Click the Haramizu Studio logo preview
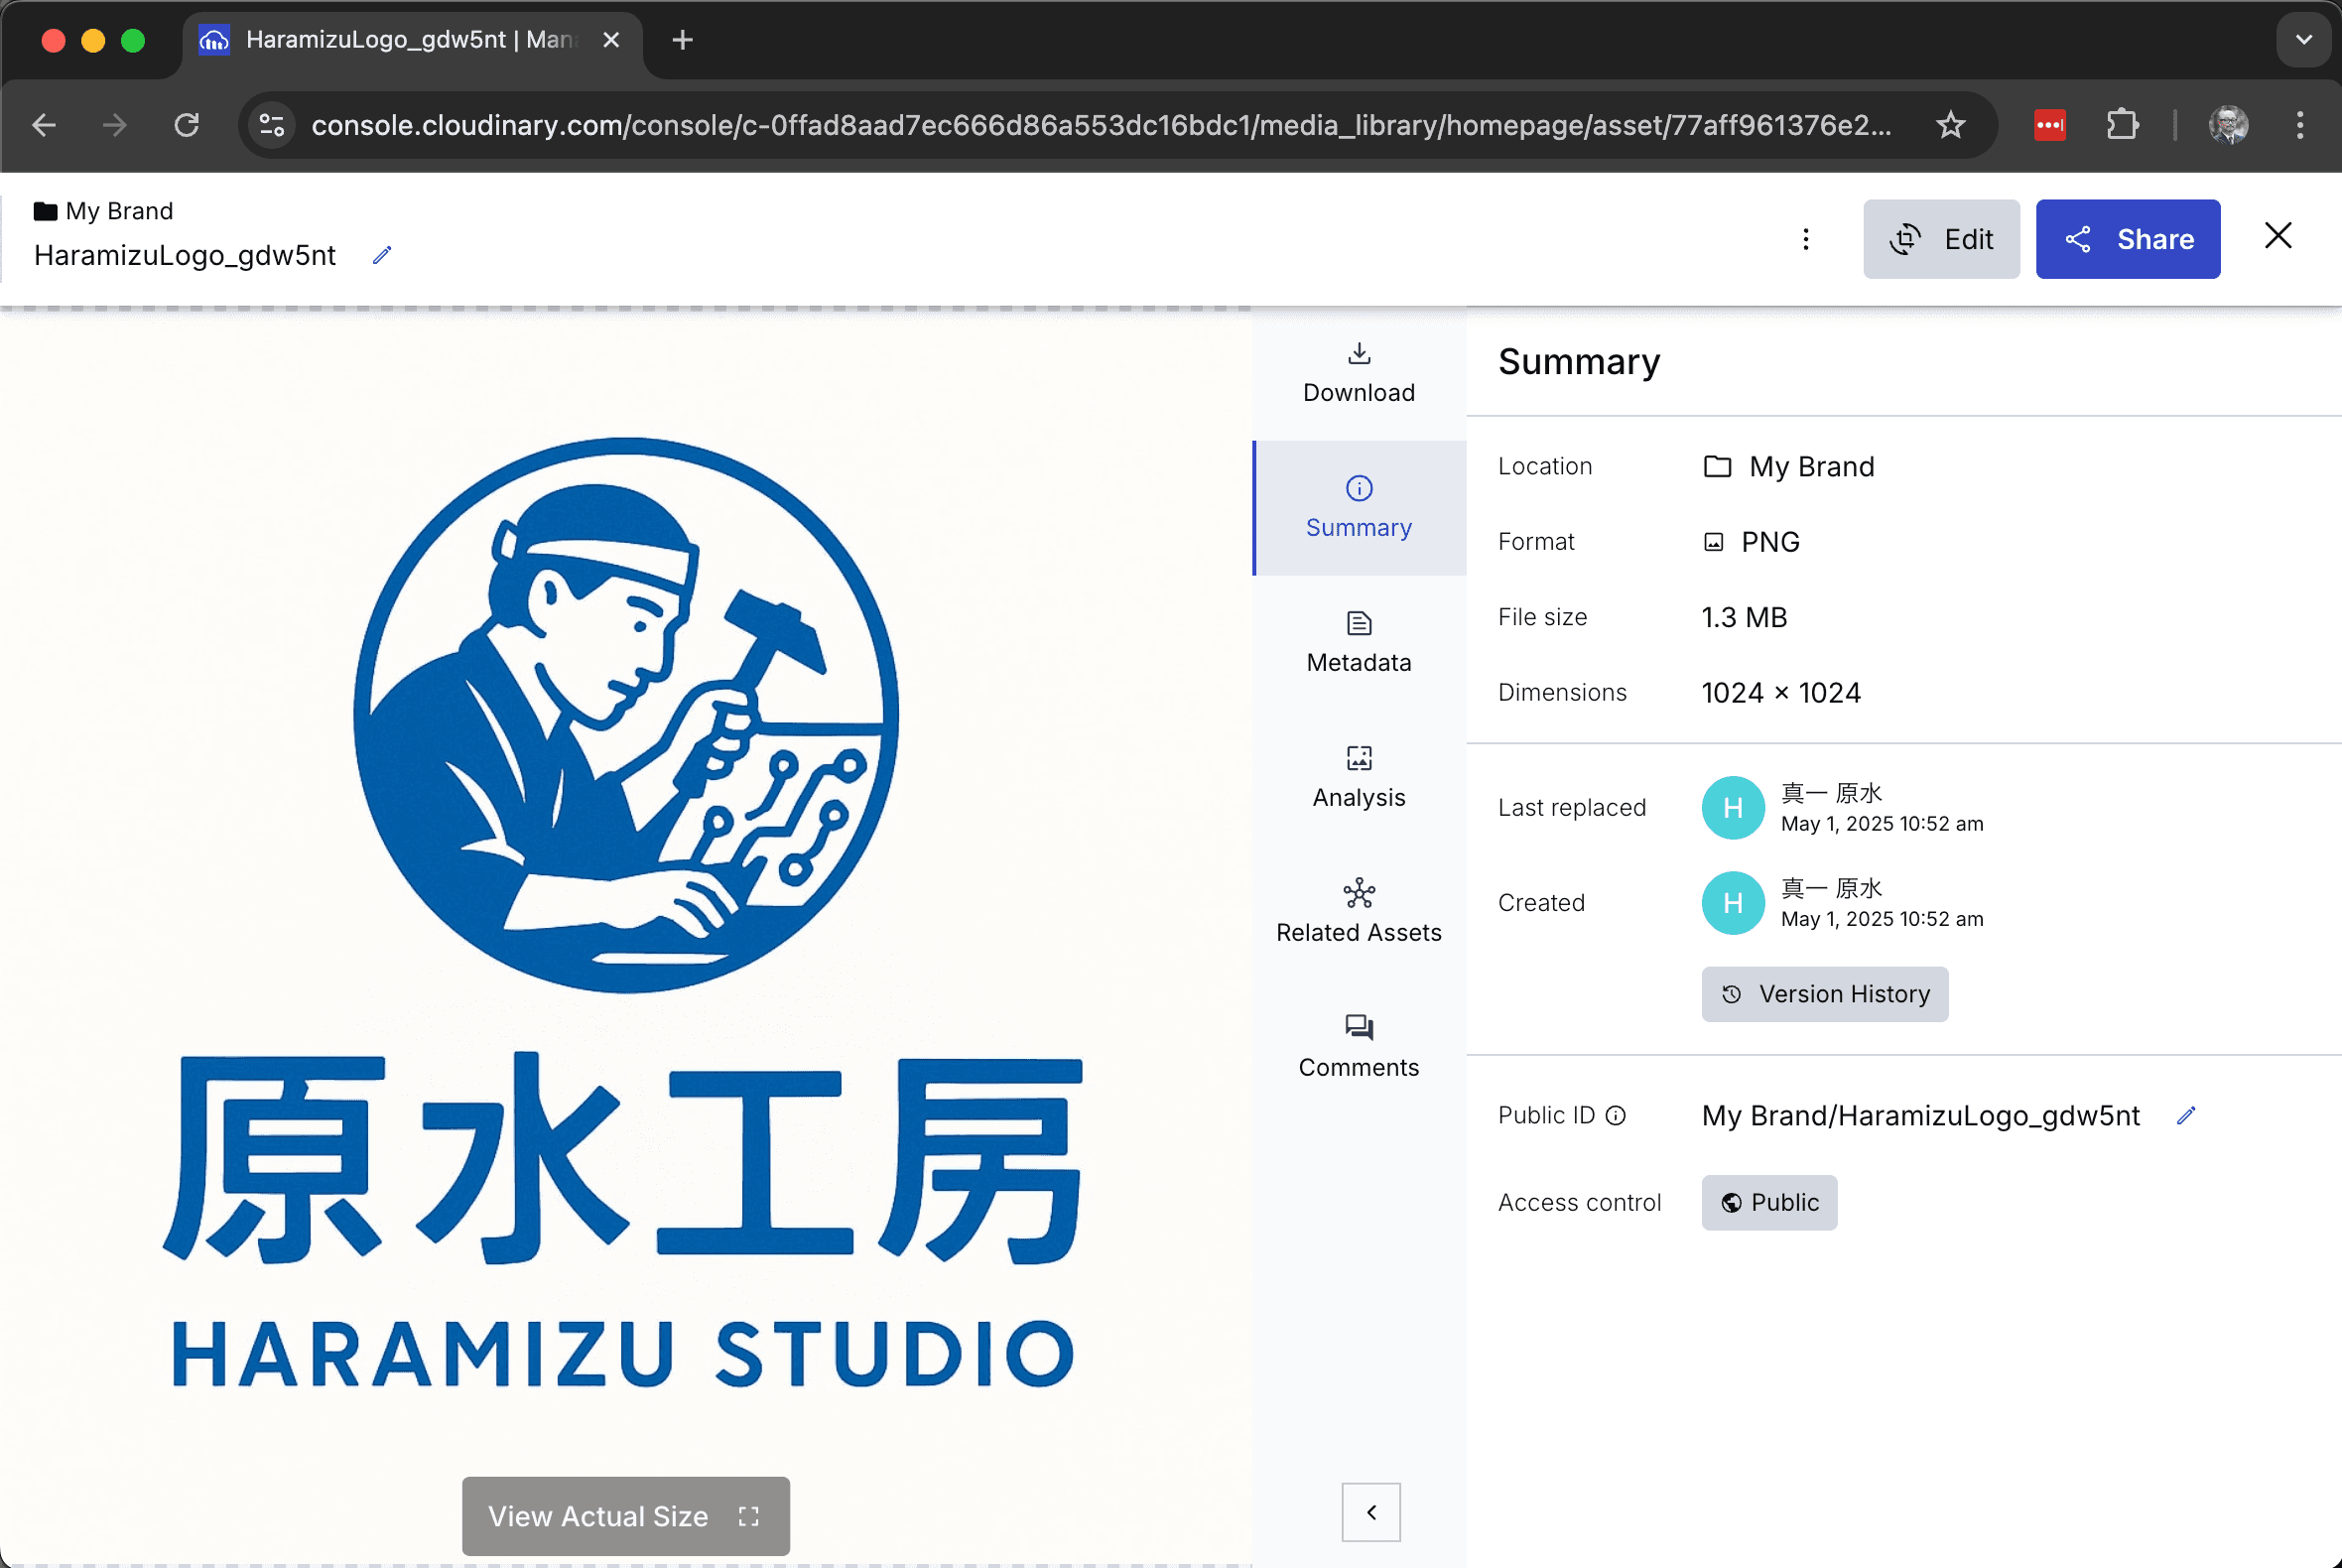2342x1568 pixels. tap(625, 900)
